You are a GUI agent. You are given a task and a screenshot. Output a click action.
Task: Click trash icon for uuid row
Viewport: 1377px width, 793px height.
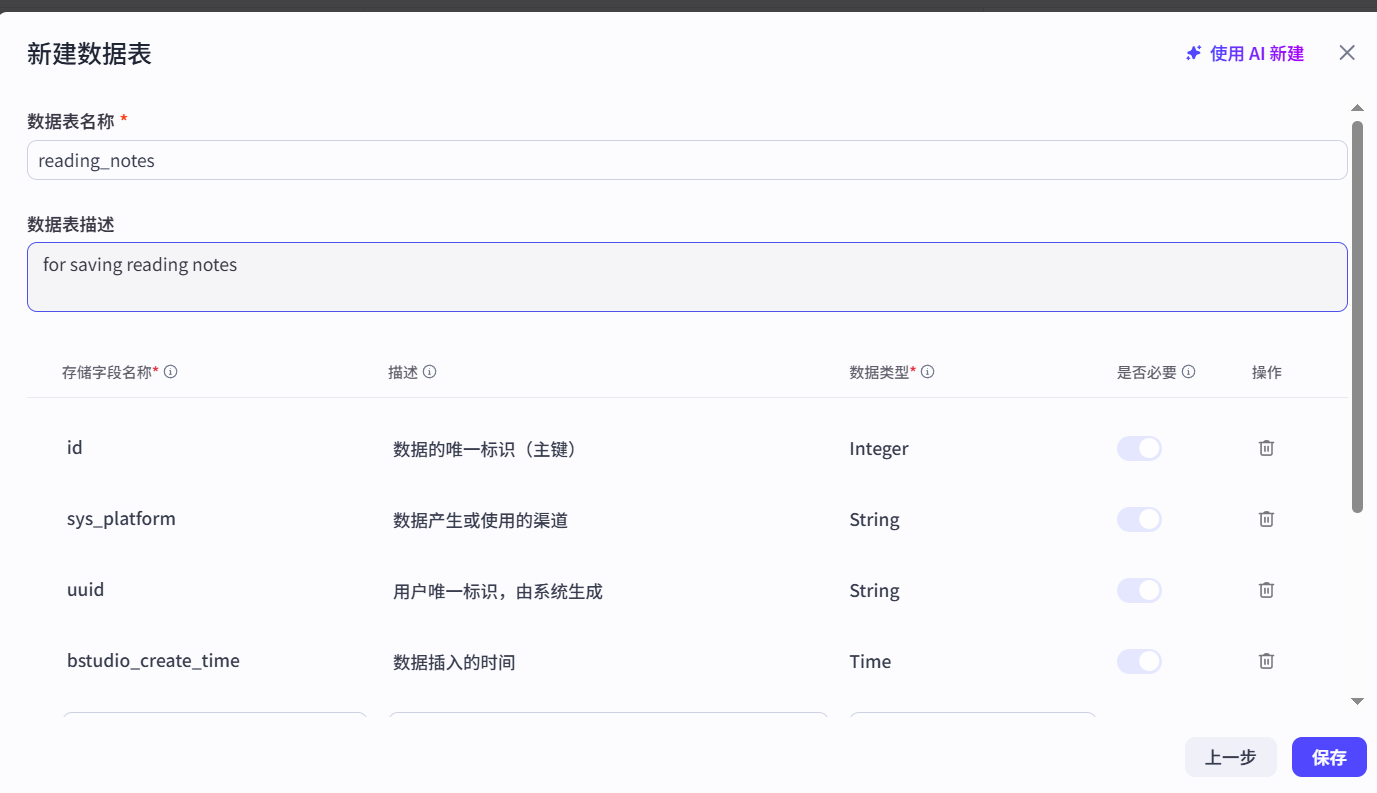point(1266,590)
